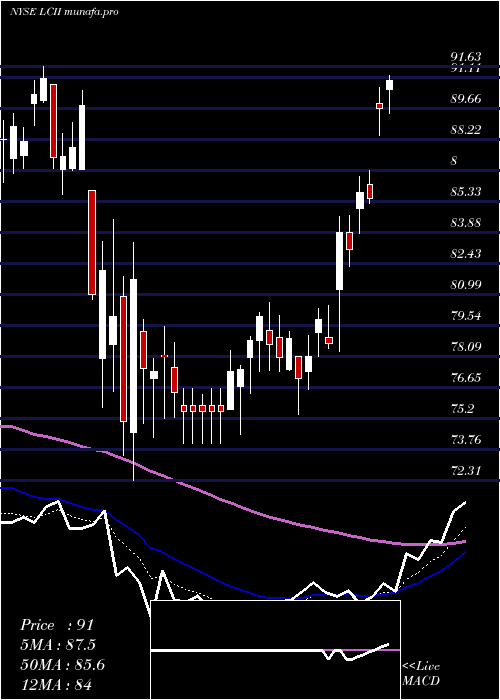Click the MACD inset chart box

pyautogui.click(x=275, y=650)
